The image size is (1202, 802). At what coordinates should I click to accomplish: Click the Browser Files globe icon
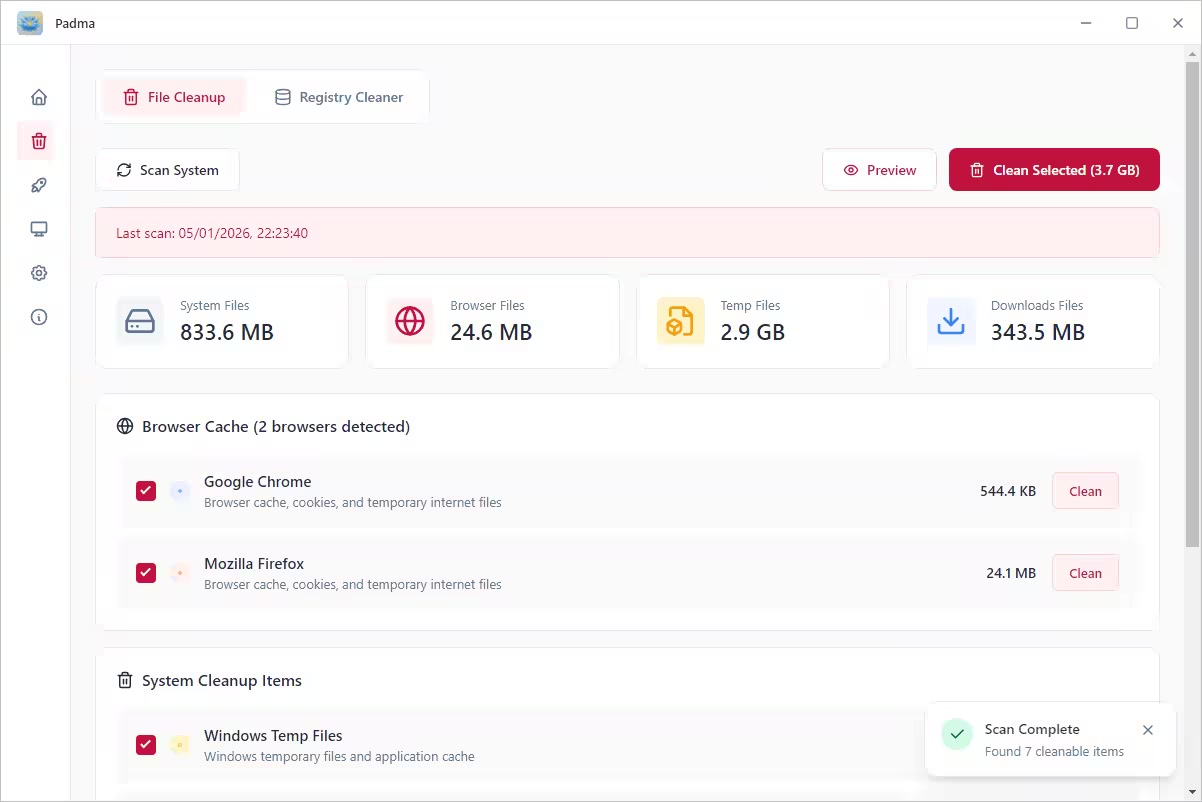tap(410, 321)
